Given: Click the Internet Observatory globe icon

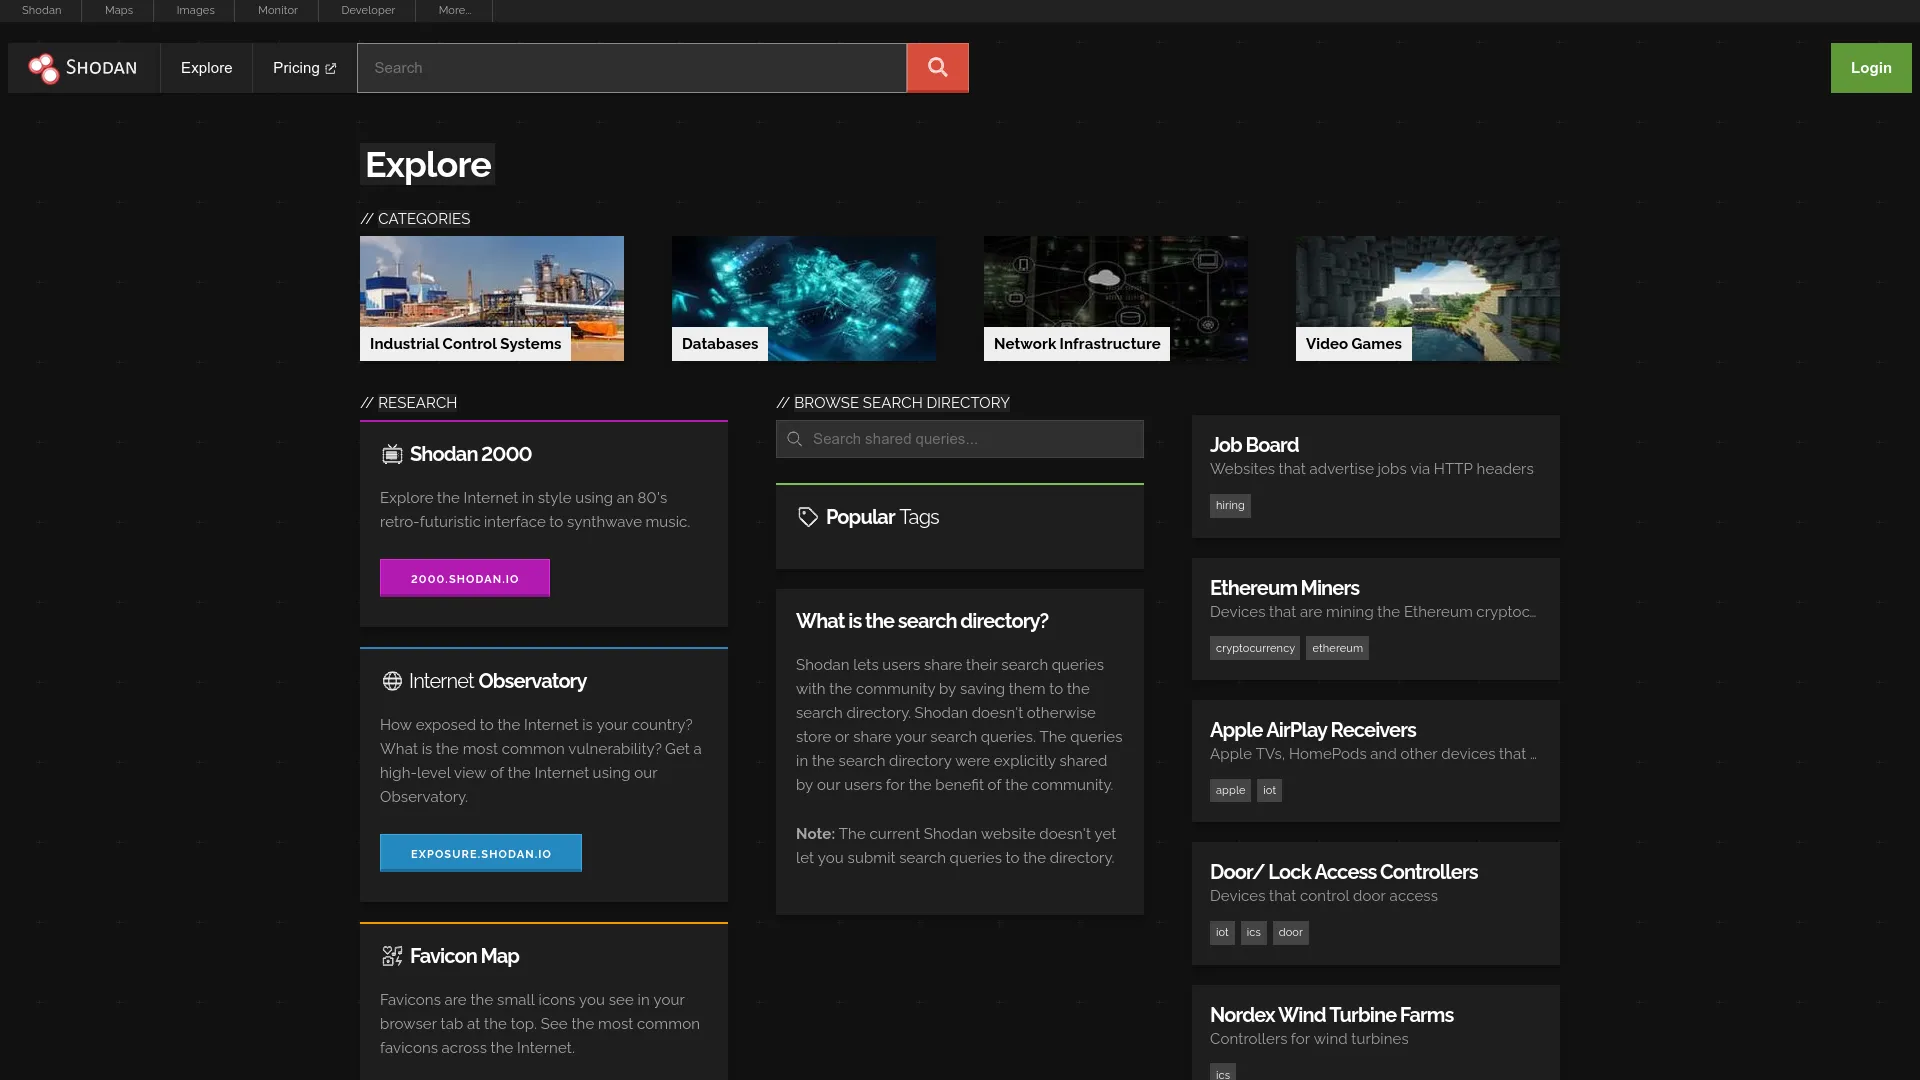Looking at the screenshot, I should 392,681.
